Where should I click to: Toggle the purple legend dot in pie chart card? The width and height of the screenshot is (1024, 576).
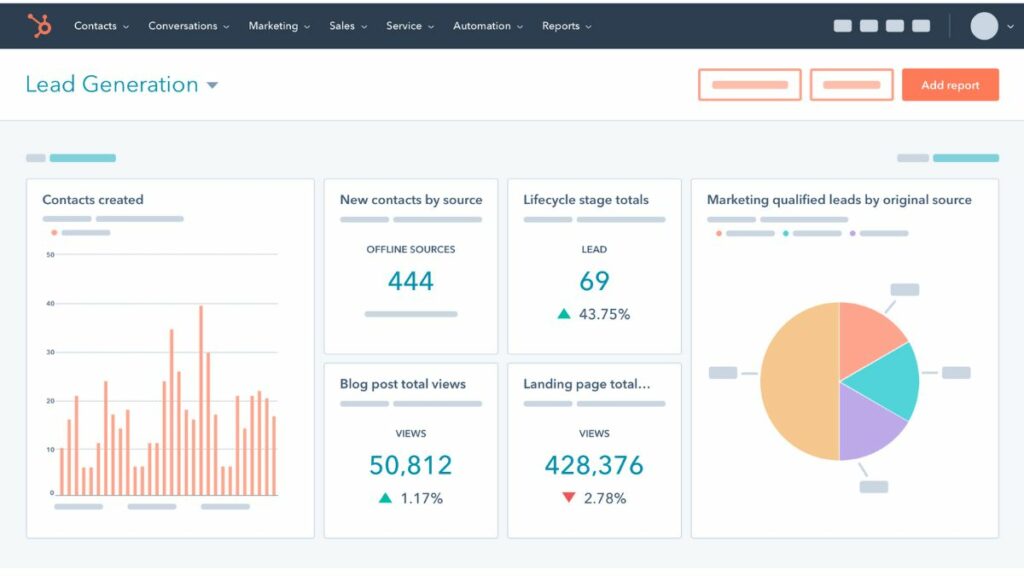(852, 233)
